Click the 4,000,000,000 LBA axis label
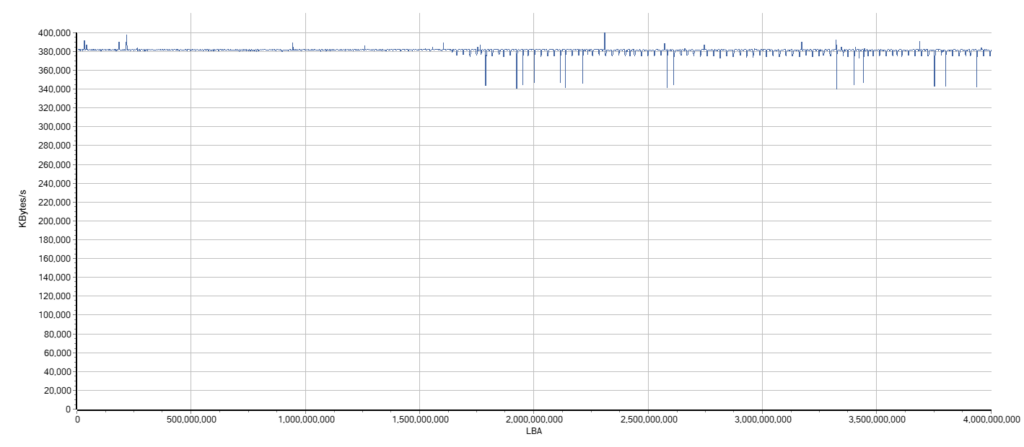Image resolution: width=1024 pixels, height=447 pixels. (991, 419)
